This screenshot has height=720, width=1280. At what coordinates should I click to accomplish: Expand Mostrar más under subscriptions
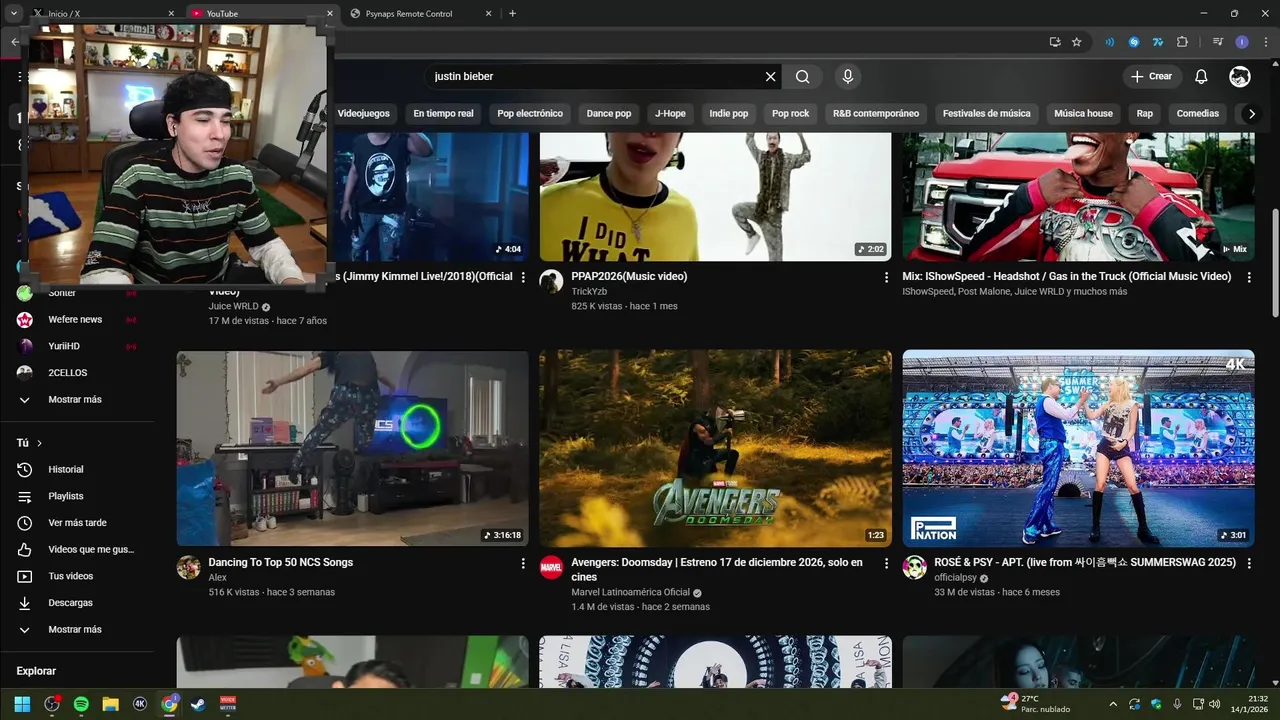76,400
